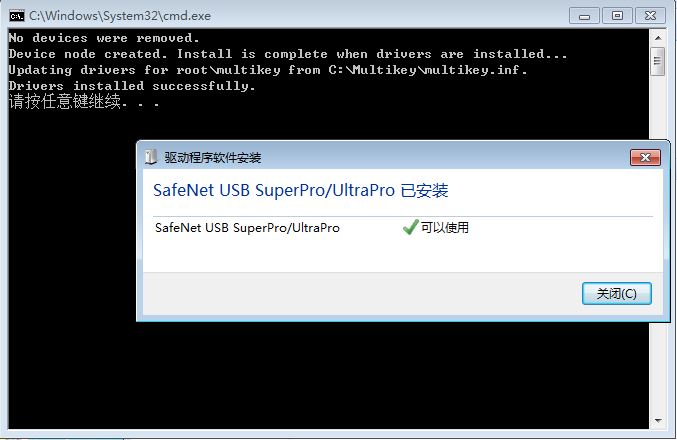This screenshot has height=440, width=677.
Task: Close the cmd.exe console window
Action: coord(650,16)
